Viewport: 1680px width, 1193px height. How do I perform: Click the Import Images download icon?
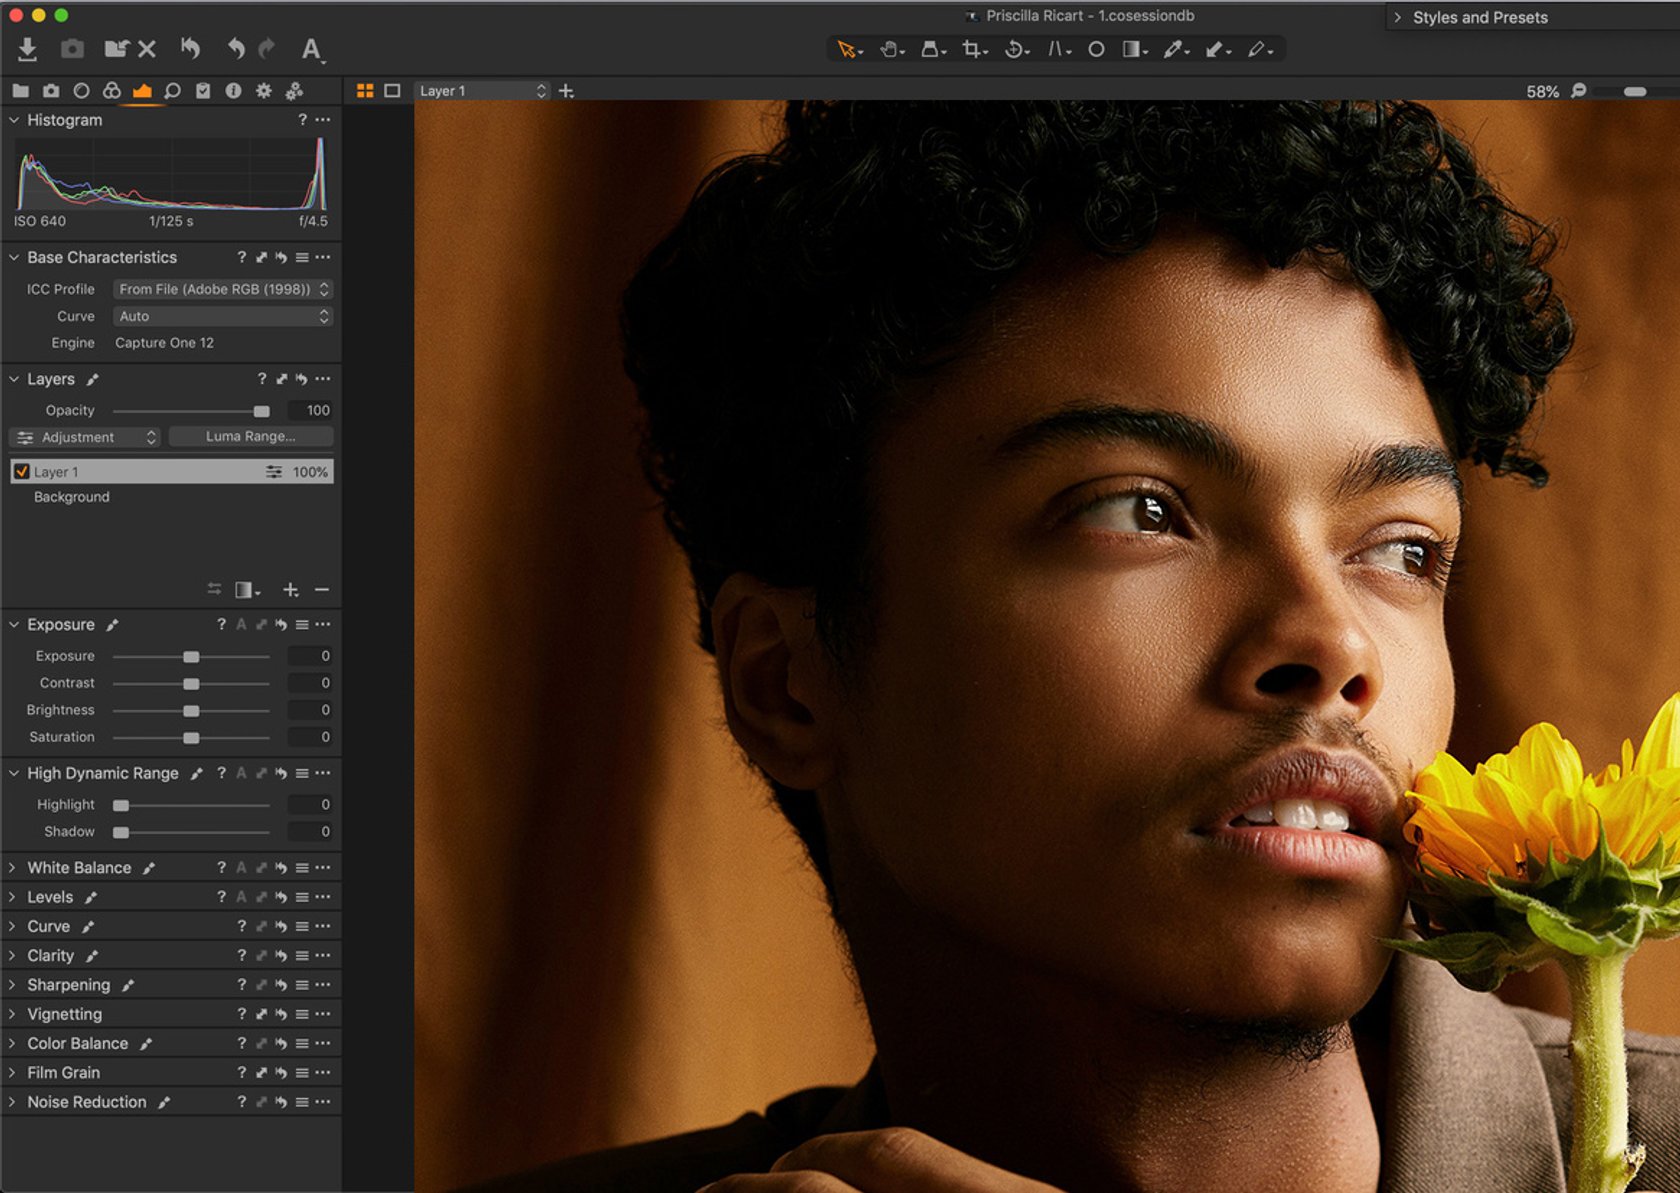[x=27, y=49]
